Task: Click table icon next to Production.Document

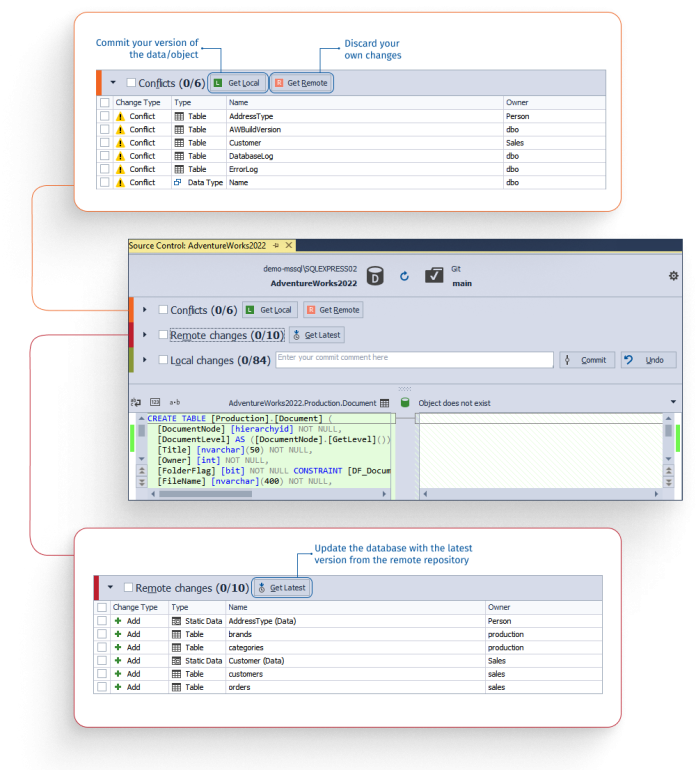Action: point(385,403)
